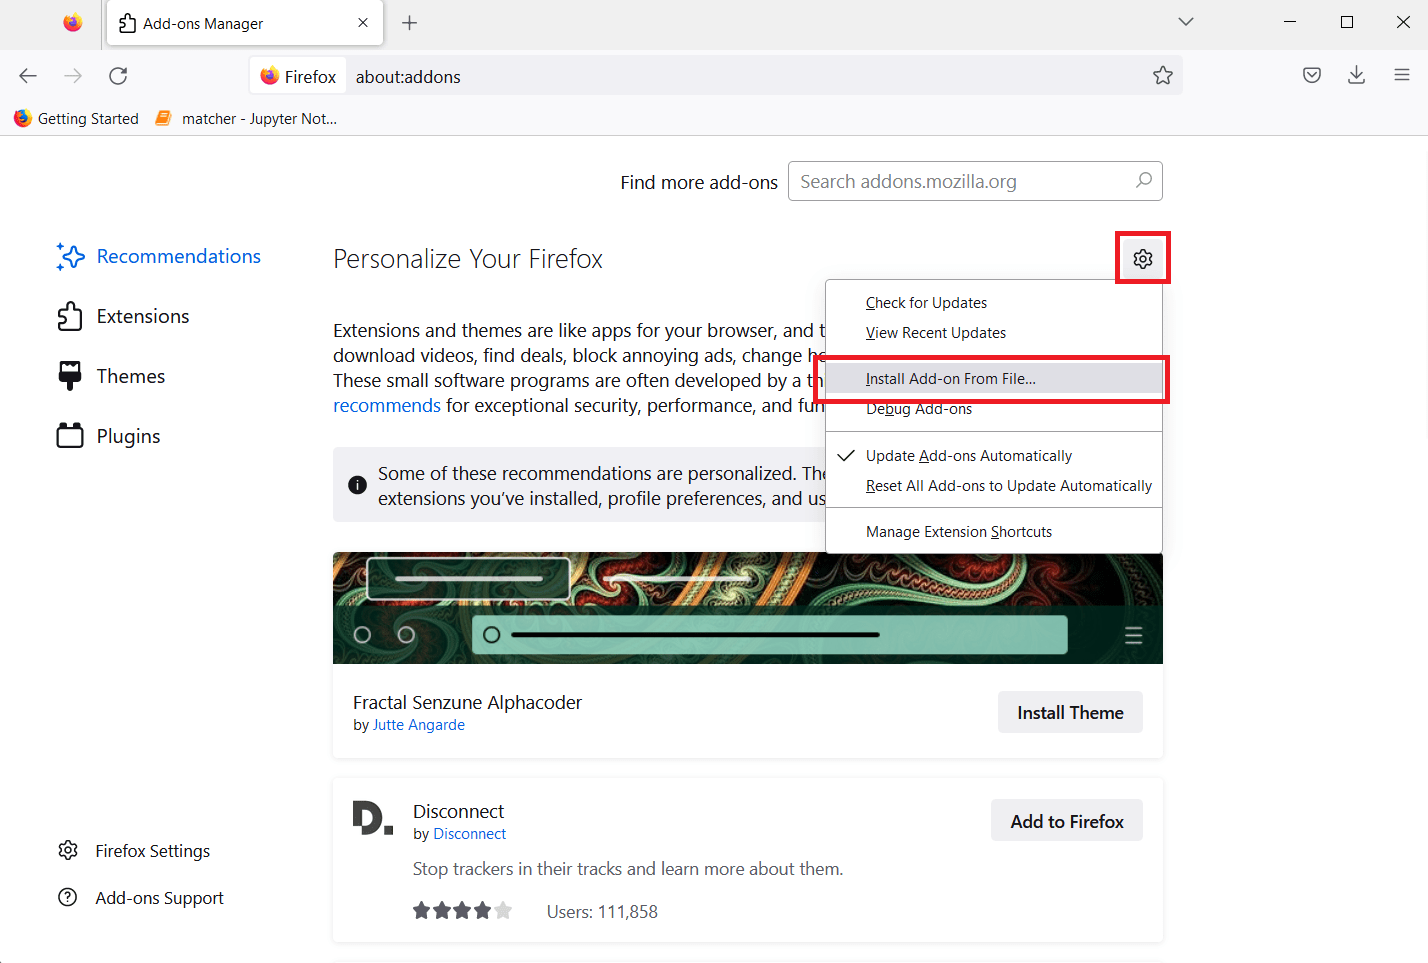The width and height of the screenshot is (1428, 963).
Task: Click 'Find more add-ons' label
Action: pyautogui.click(x=699, y=182)
